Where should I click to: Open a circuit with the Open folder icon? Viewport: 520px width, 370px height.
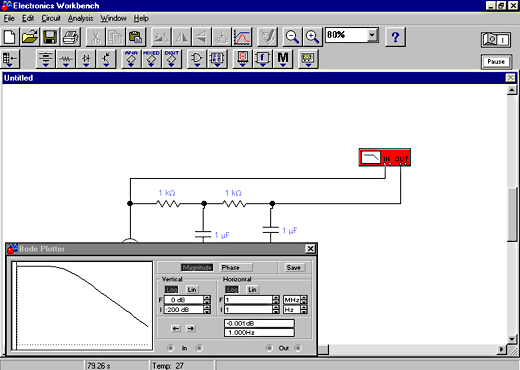pyautogui.click(x=30, y=37)
